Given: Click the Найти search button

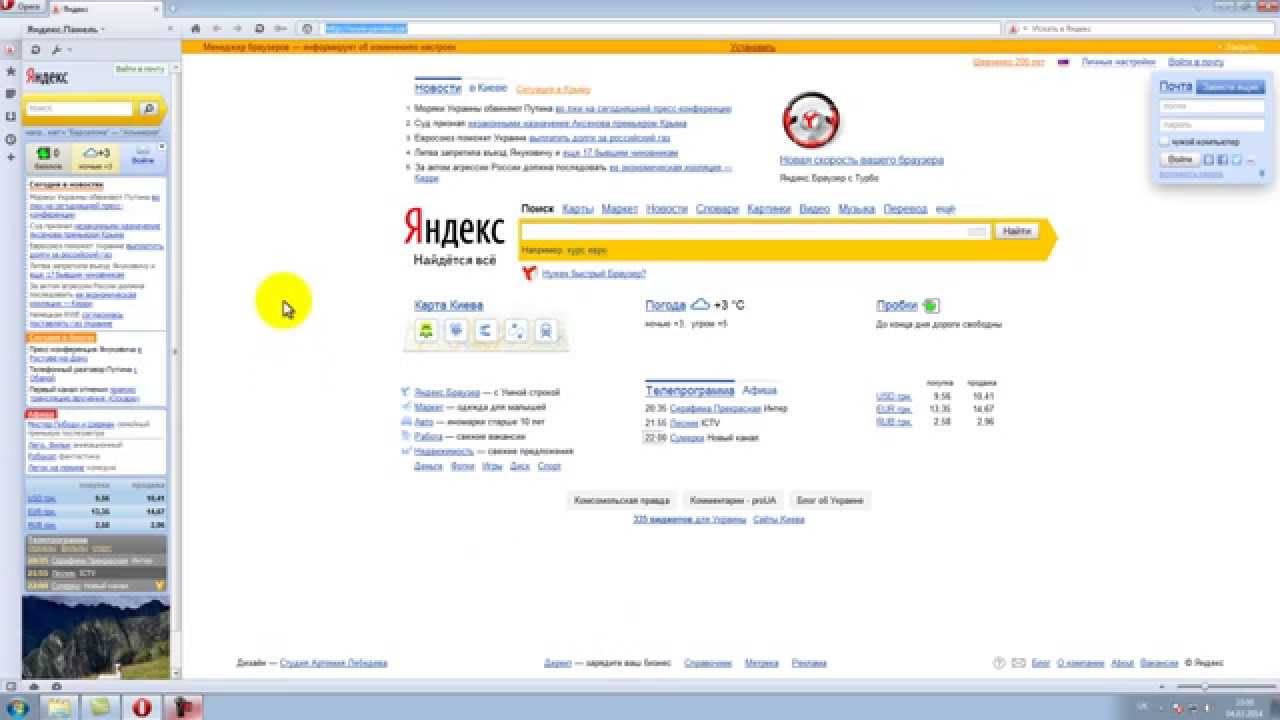Looking at the screenshot, I should pyautogui.click(x=1016, y=231).
